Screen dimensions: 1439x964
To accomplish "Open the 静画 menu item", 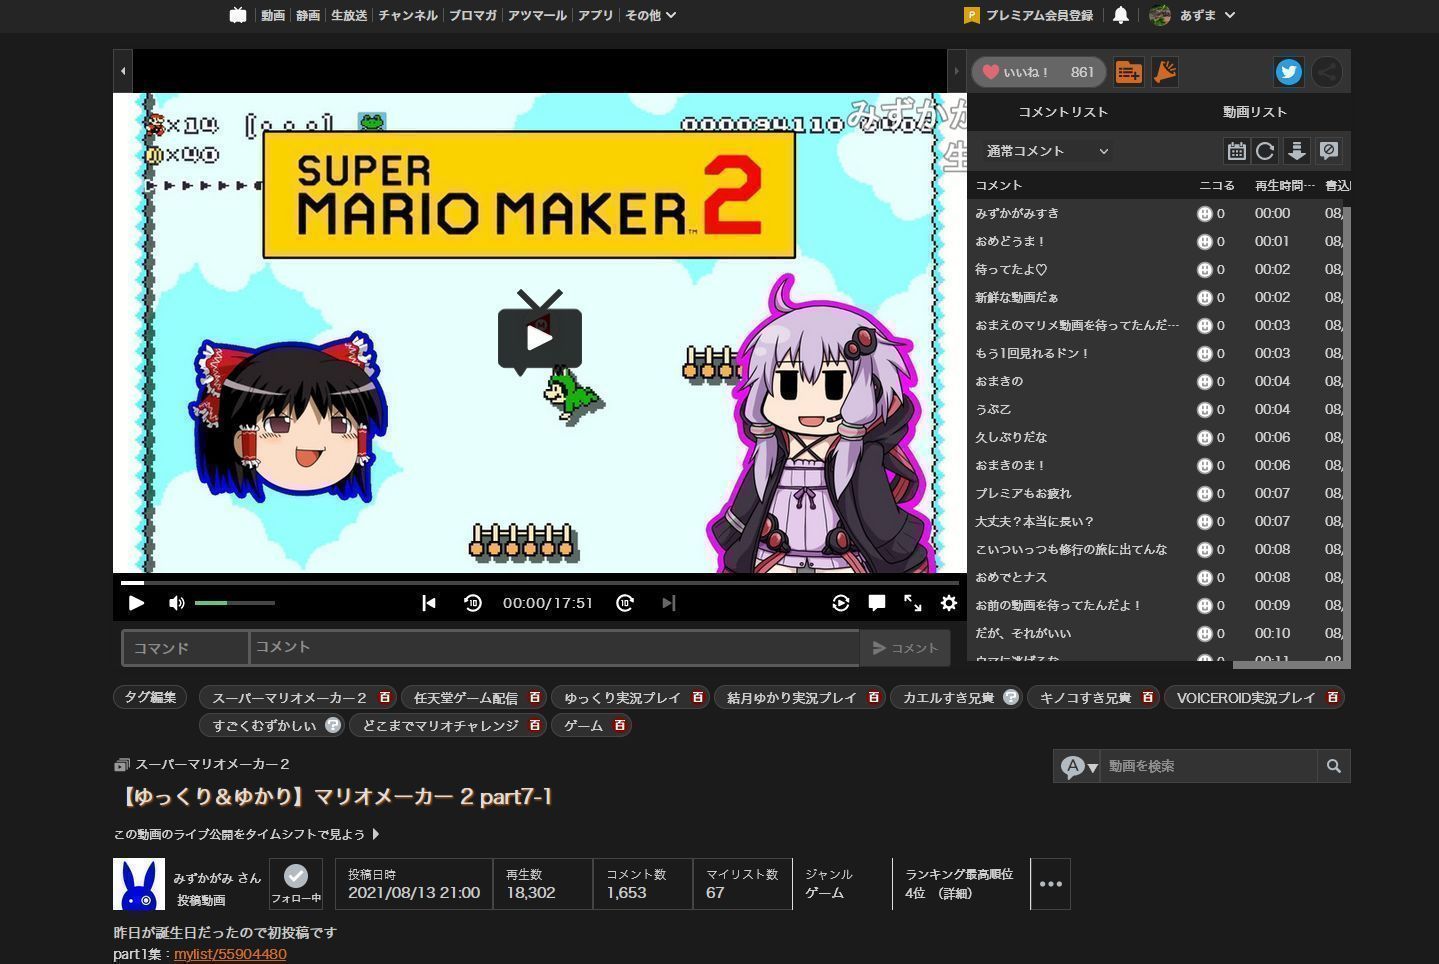I will point(308,15).
